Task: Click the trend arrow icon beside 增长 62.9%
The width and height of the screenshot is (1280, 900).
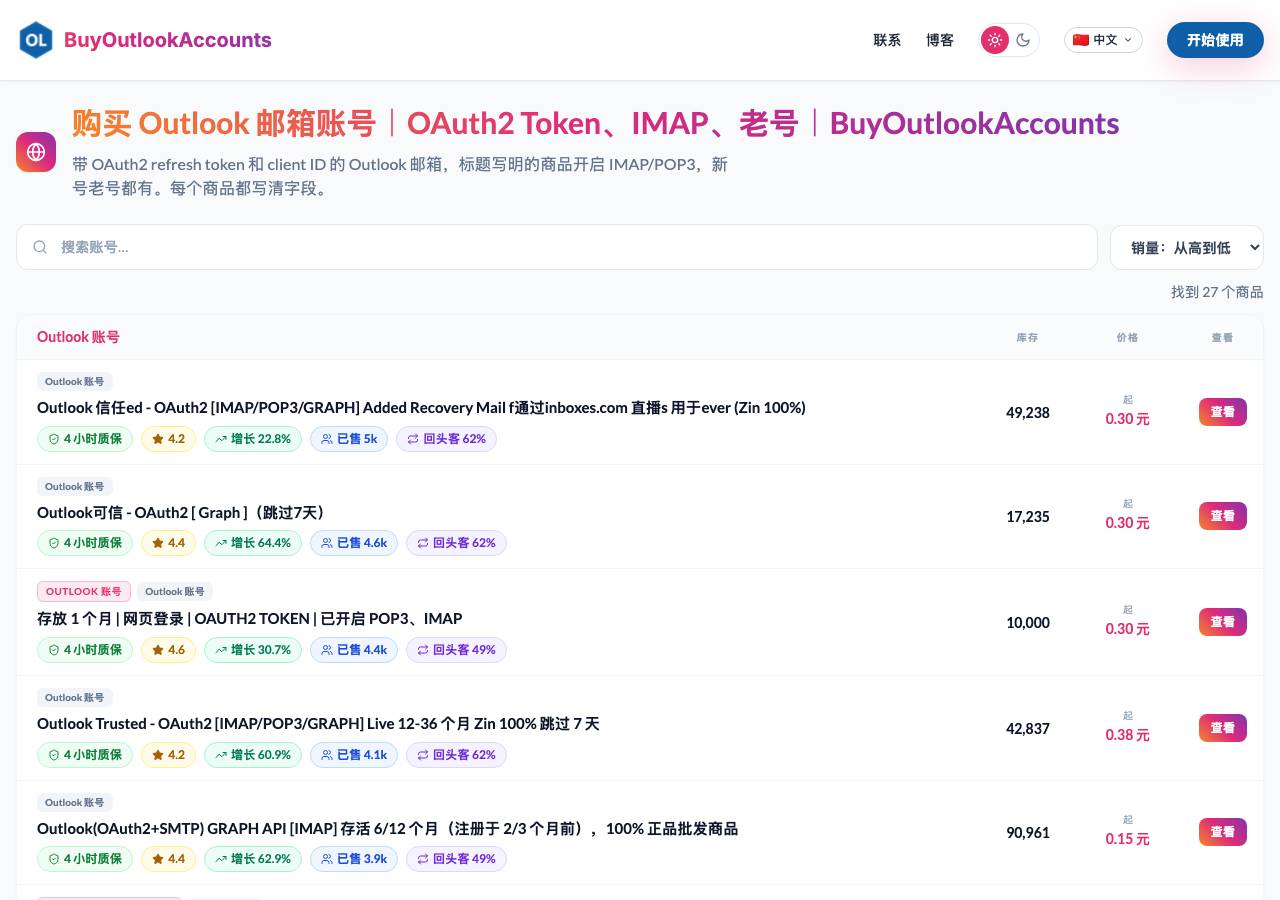Action: 221,859
